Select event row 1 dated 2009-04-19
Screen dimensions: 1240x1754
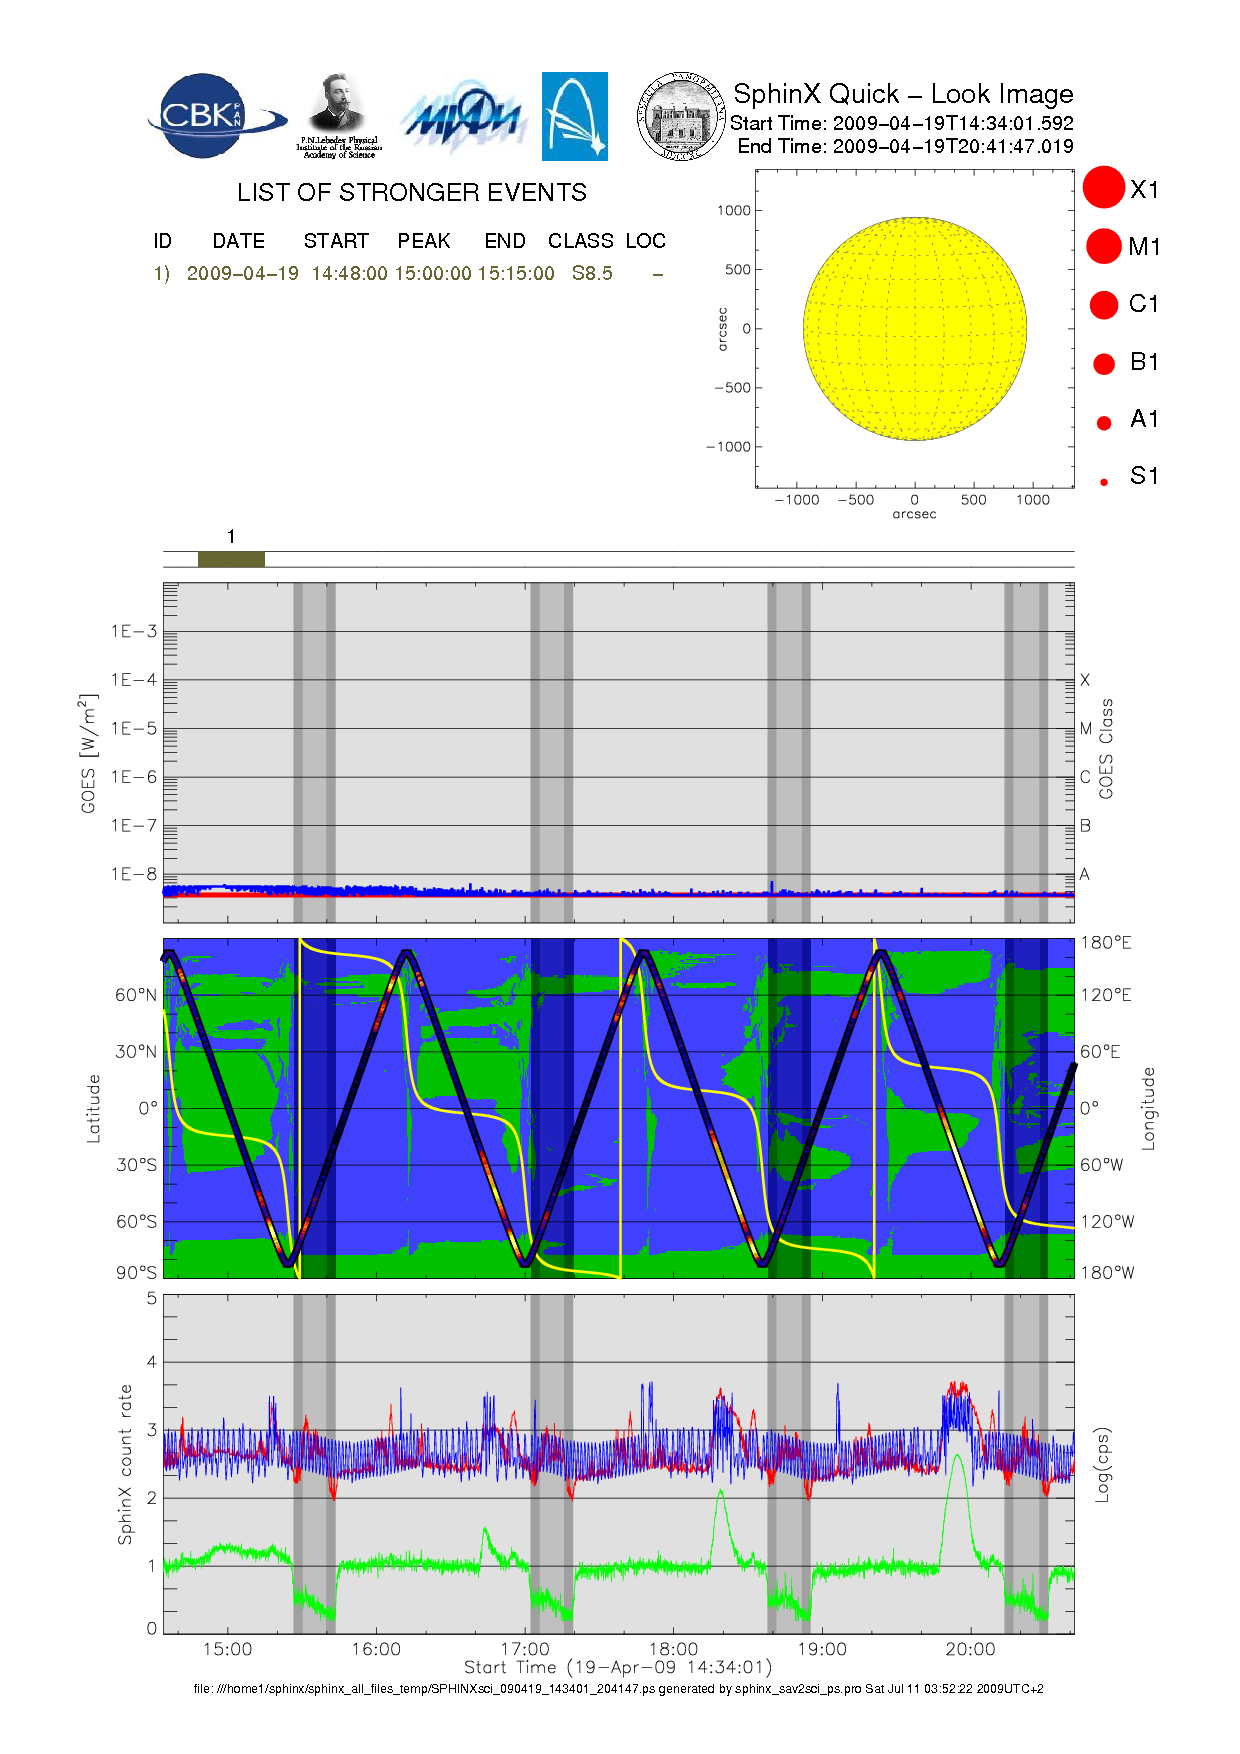pos(242,274)
